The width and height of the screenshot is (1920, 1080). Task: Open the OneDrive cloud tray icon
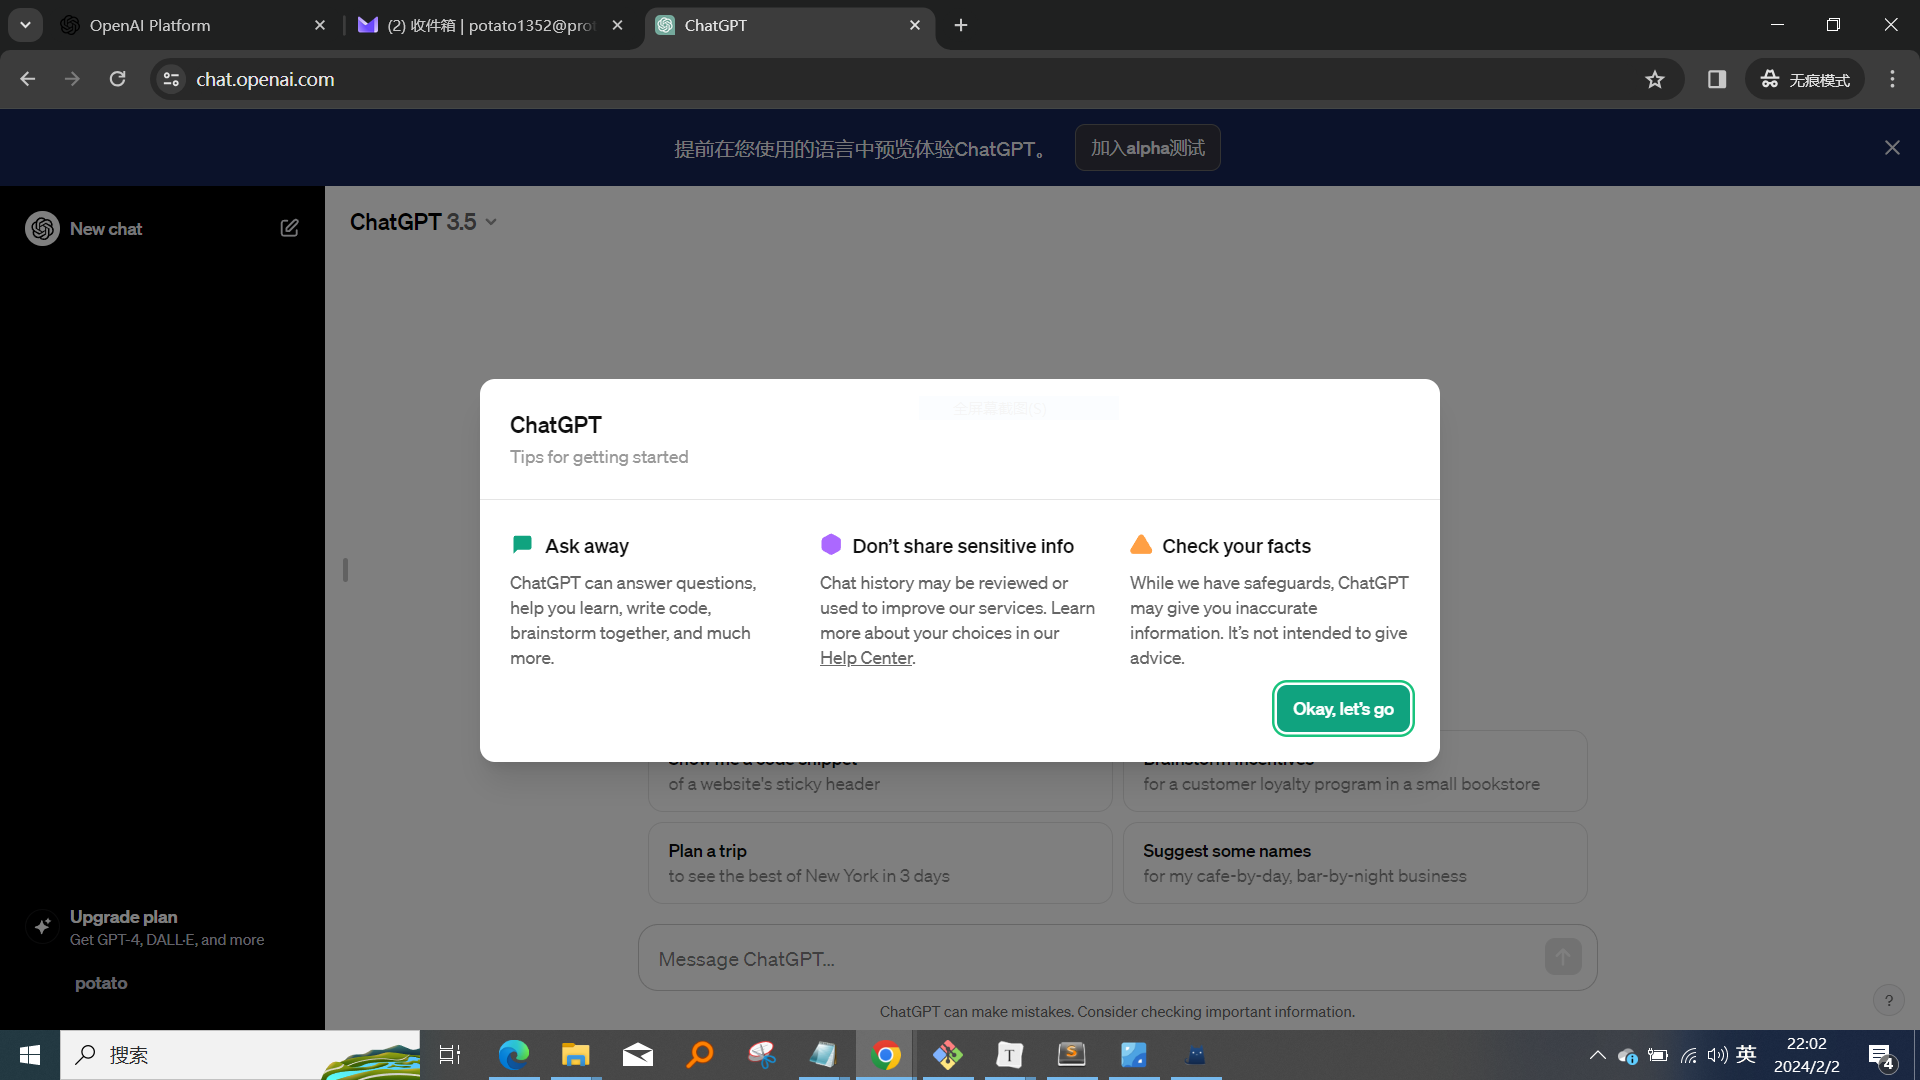click(x=1627, y=1055)
